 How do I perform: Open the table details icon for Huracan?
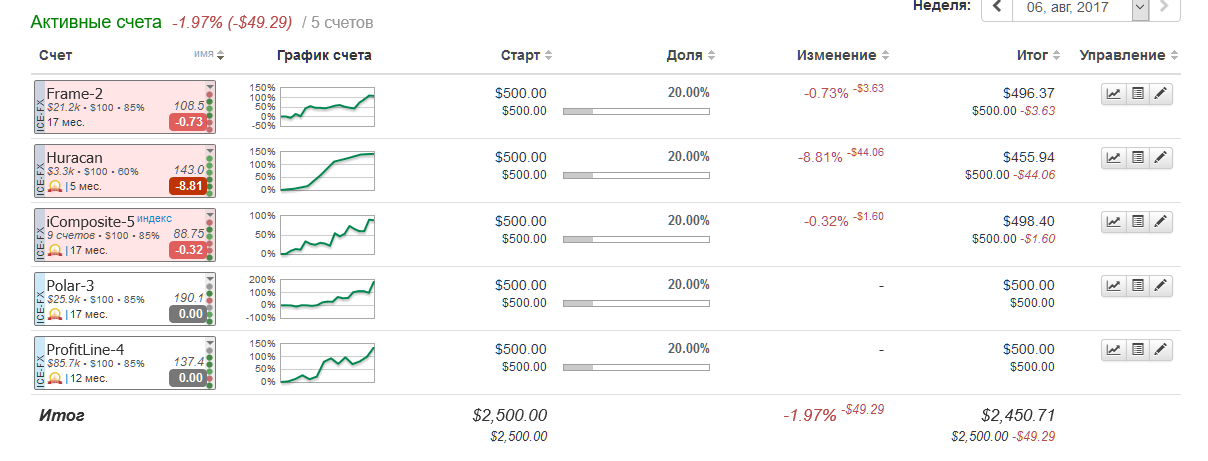(x=1137, y=158)
